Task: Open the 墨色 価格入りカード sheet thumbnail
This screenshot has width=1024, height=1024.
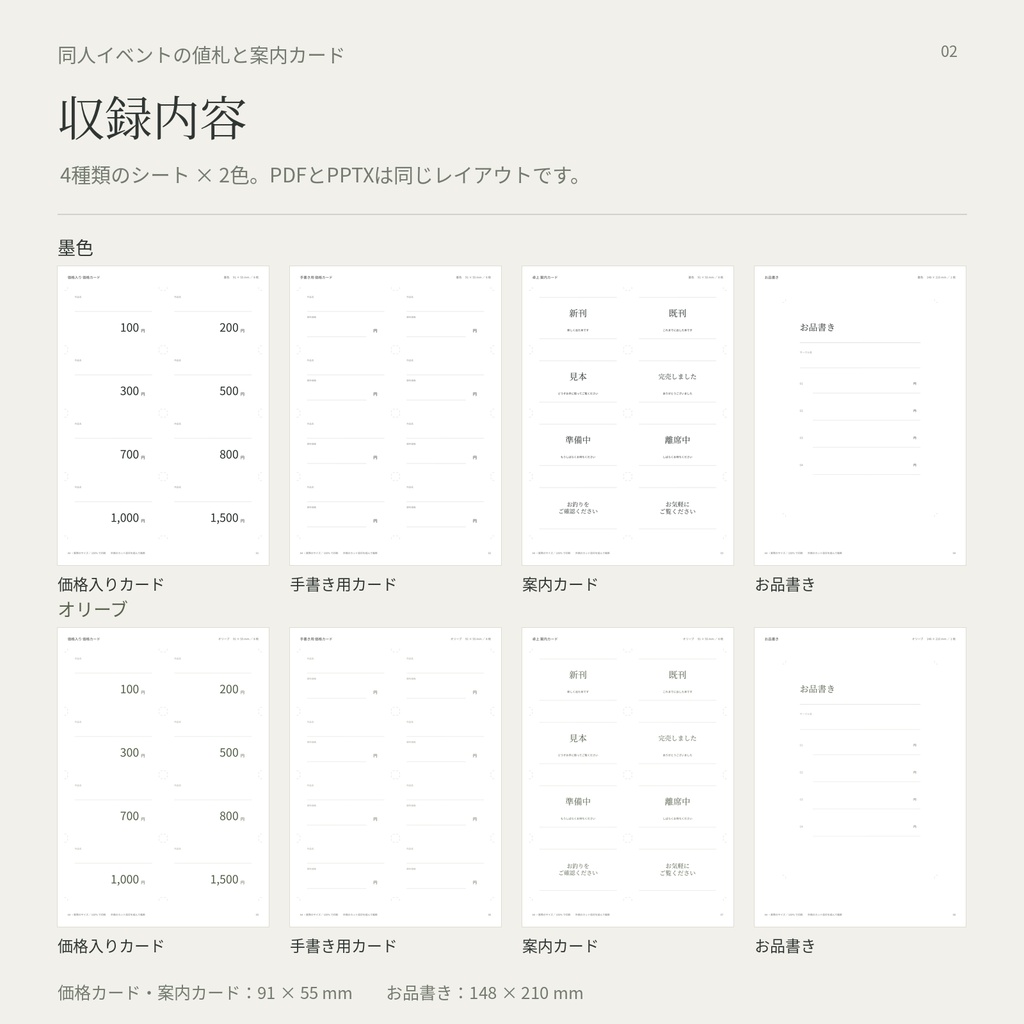Action: [163, 415]
